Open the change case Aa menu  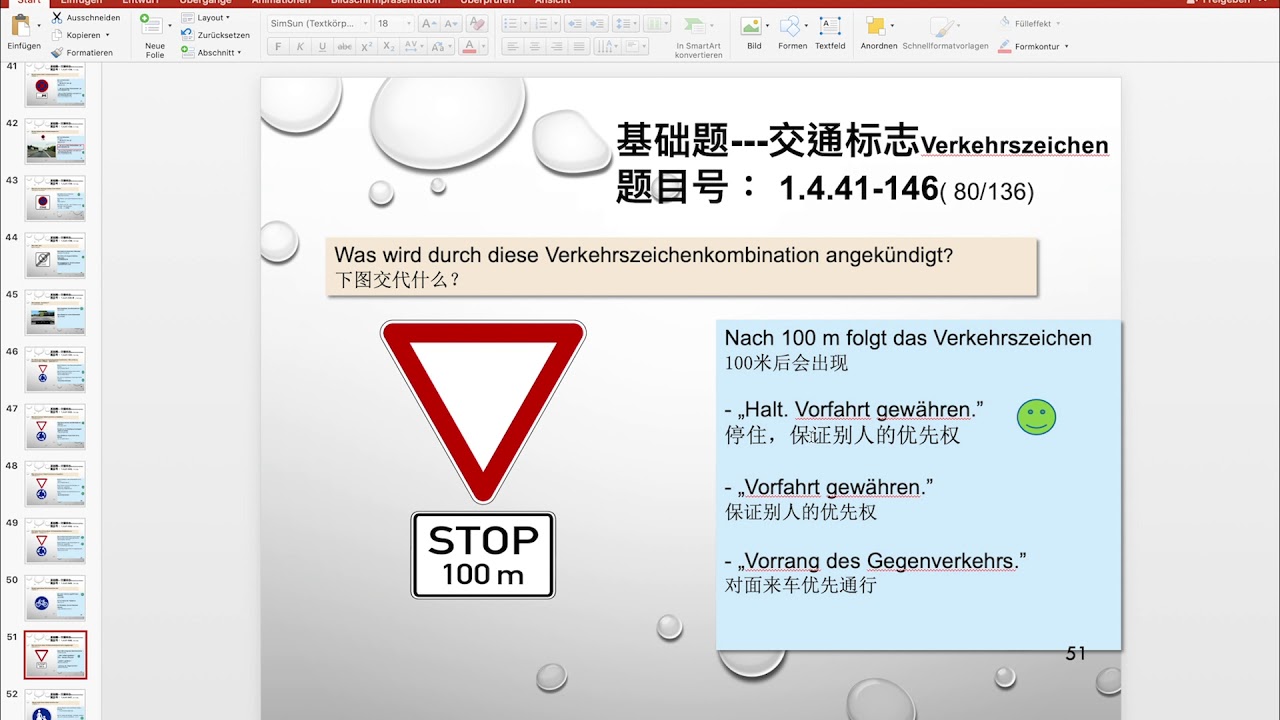coord(440,47)
